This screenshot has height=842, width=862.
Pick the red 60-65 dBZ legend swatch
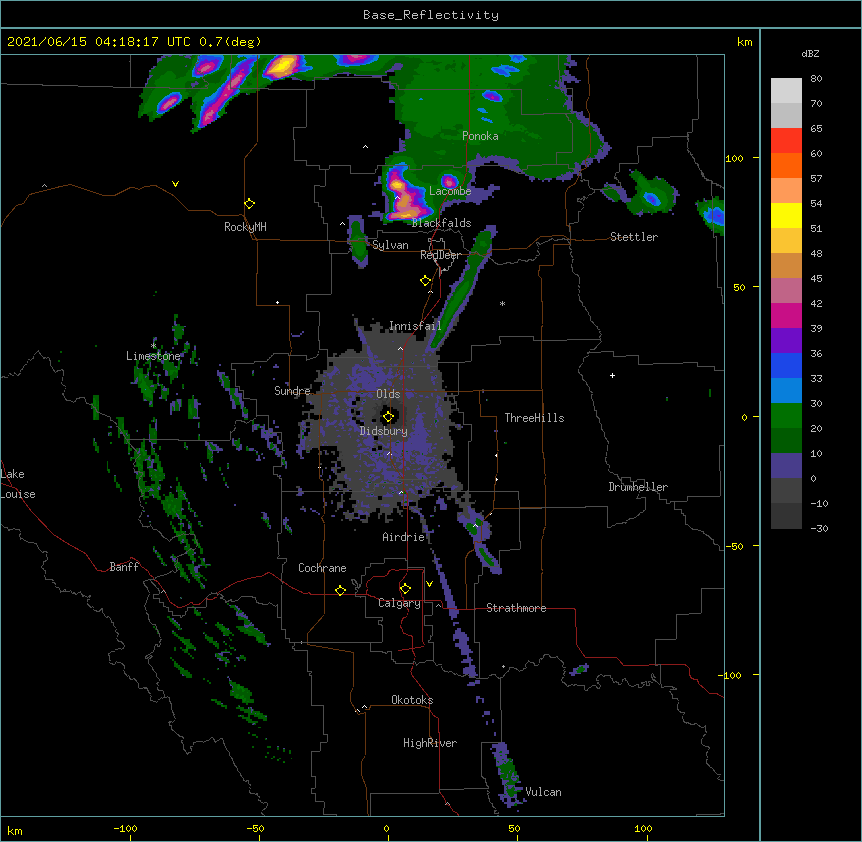[786, 140]
